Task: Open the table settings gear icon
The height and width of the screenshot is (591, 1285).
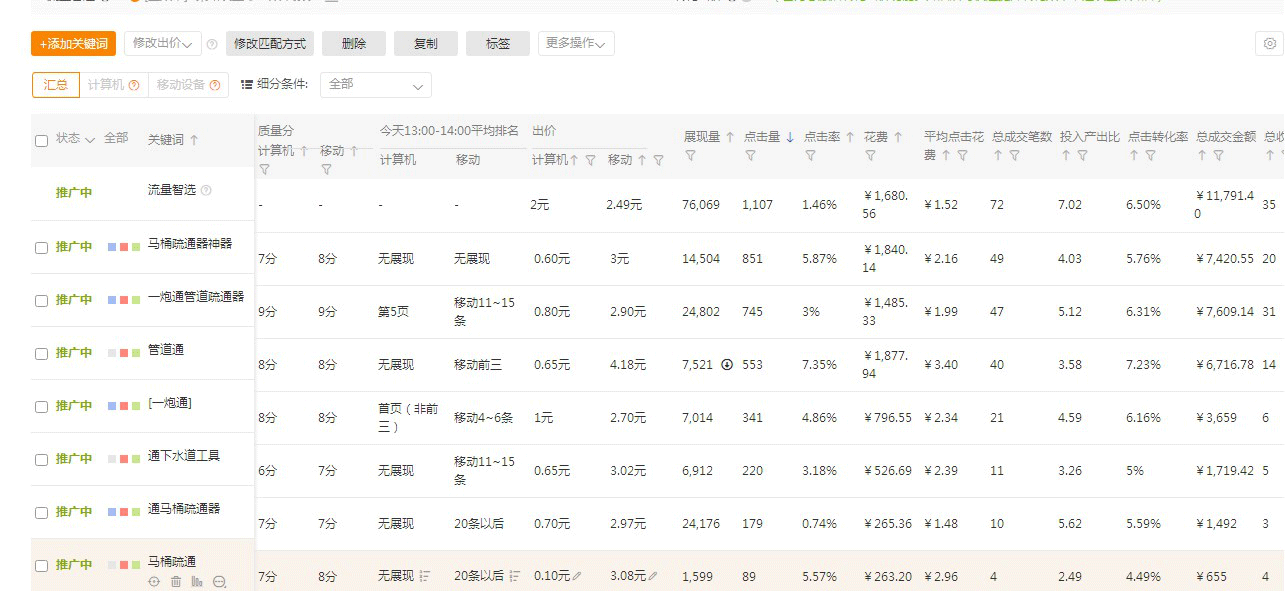Action: [1269, 44]
